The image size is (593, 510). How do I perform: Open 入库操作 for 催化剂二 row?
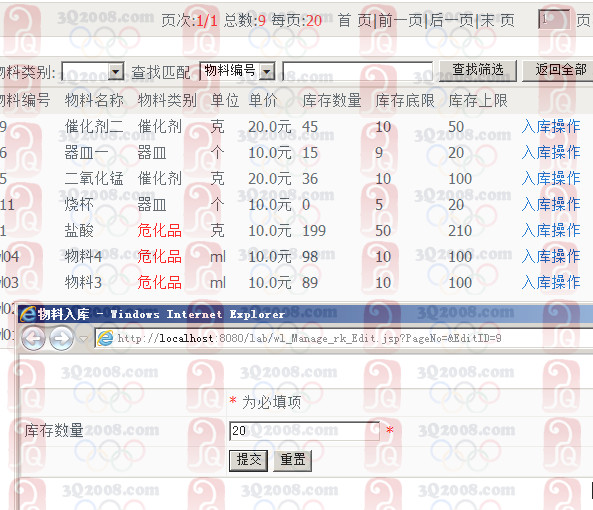pos(551,127)
